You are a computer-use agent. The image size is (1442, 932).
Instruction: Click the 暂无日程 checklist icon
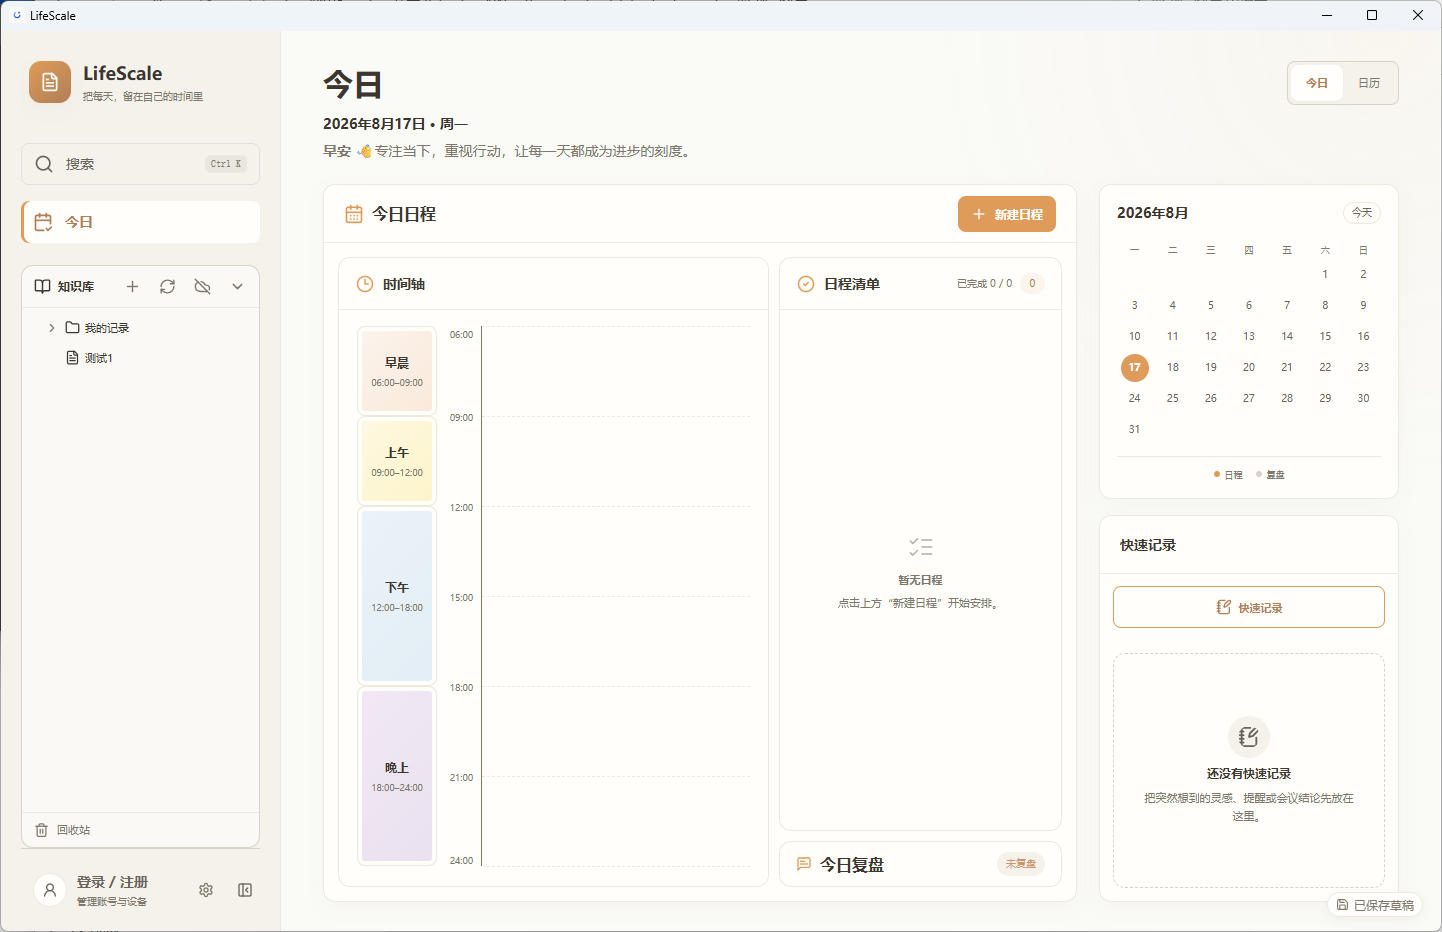point(921,547)
